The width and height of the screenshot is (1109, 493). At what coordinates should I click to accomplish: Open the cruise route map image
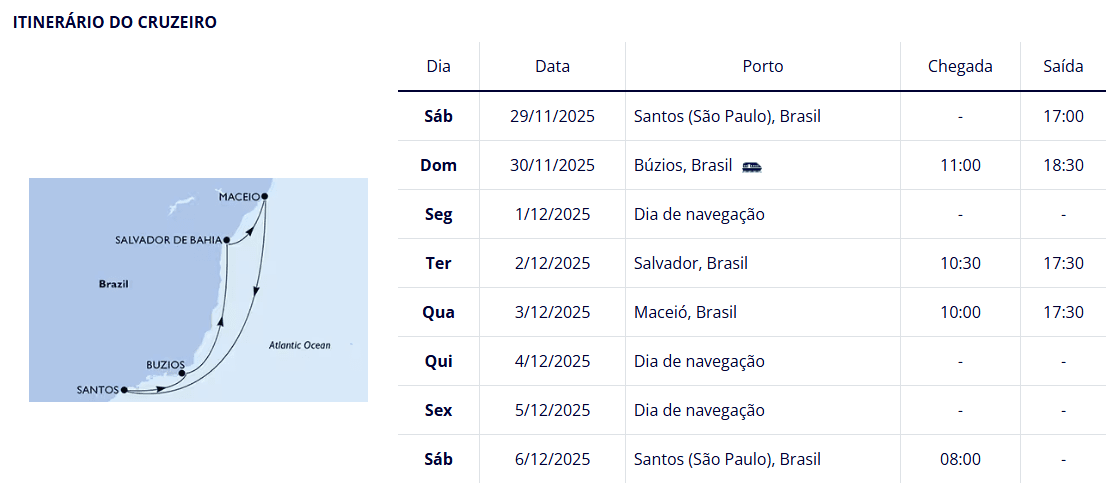tap(198, 290)
